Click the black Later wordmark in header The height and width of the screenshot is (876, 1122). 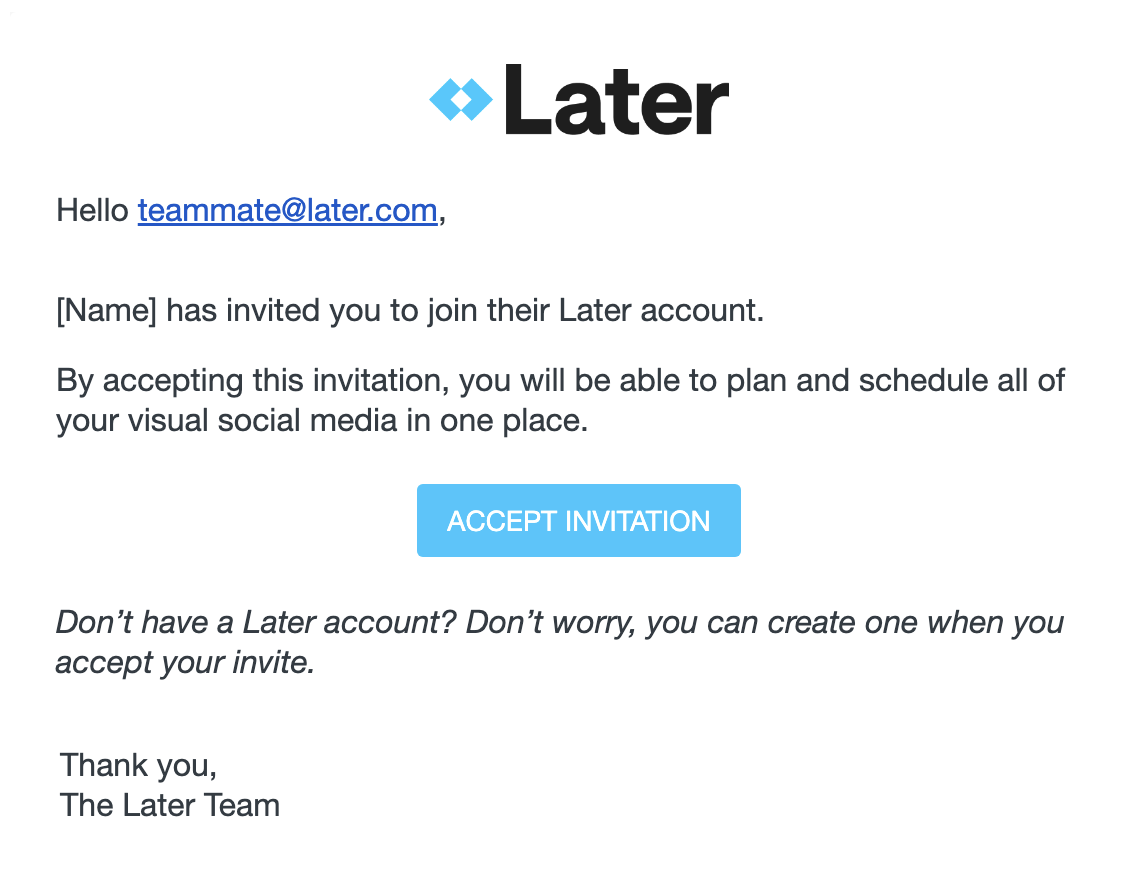pyautogui.click(x=617, y=99)
